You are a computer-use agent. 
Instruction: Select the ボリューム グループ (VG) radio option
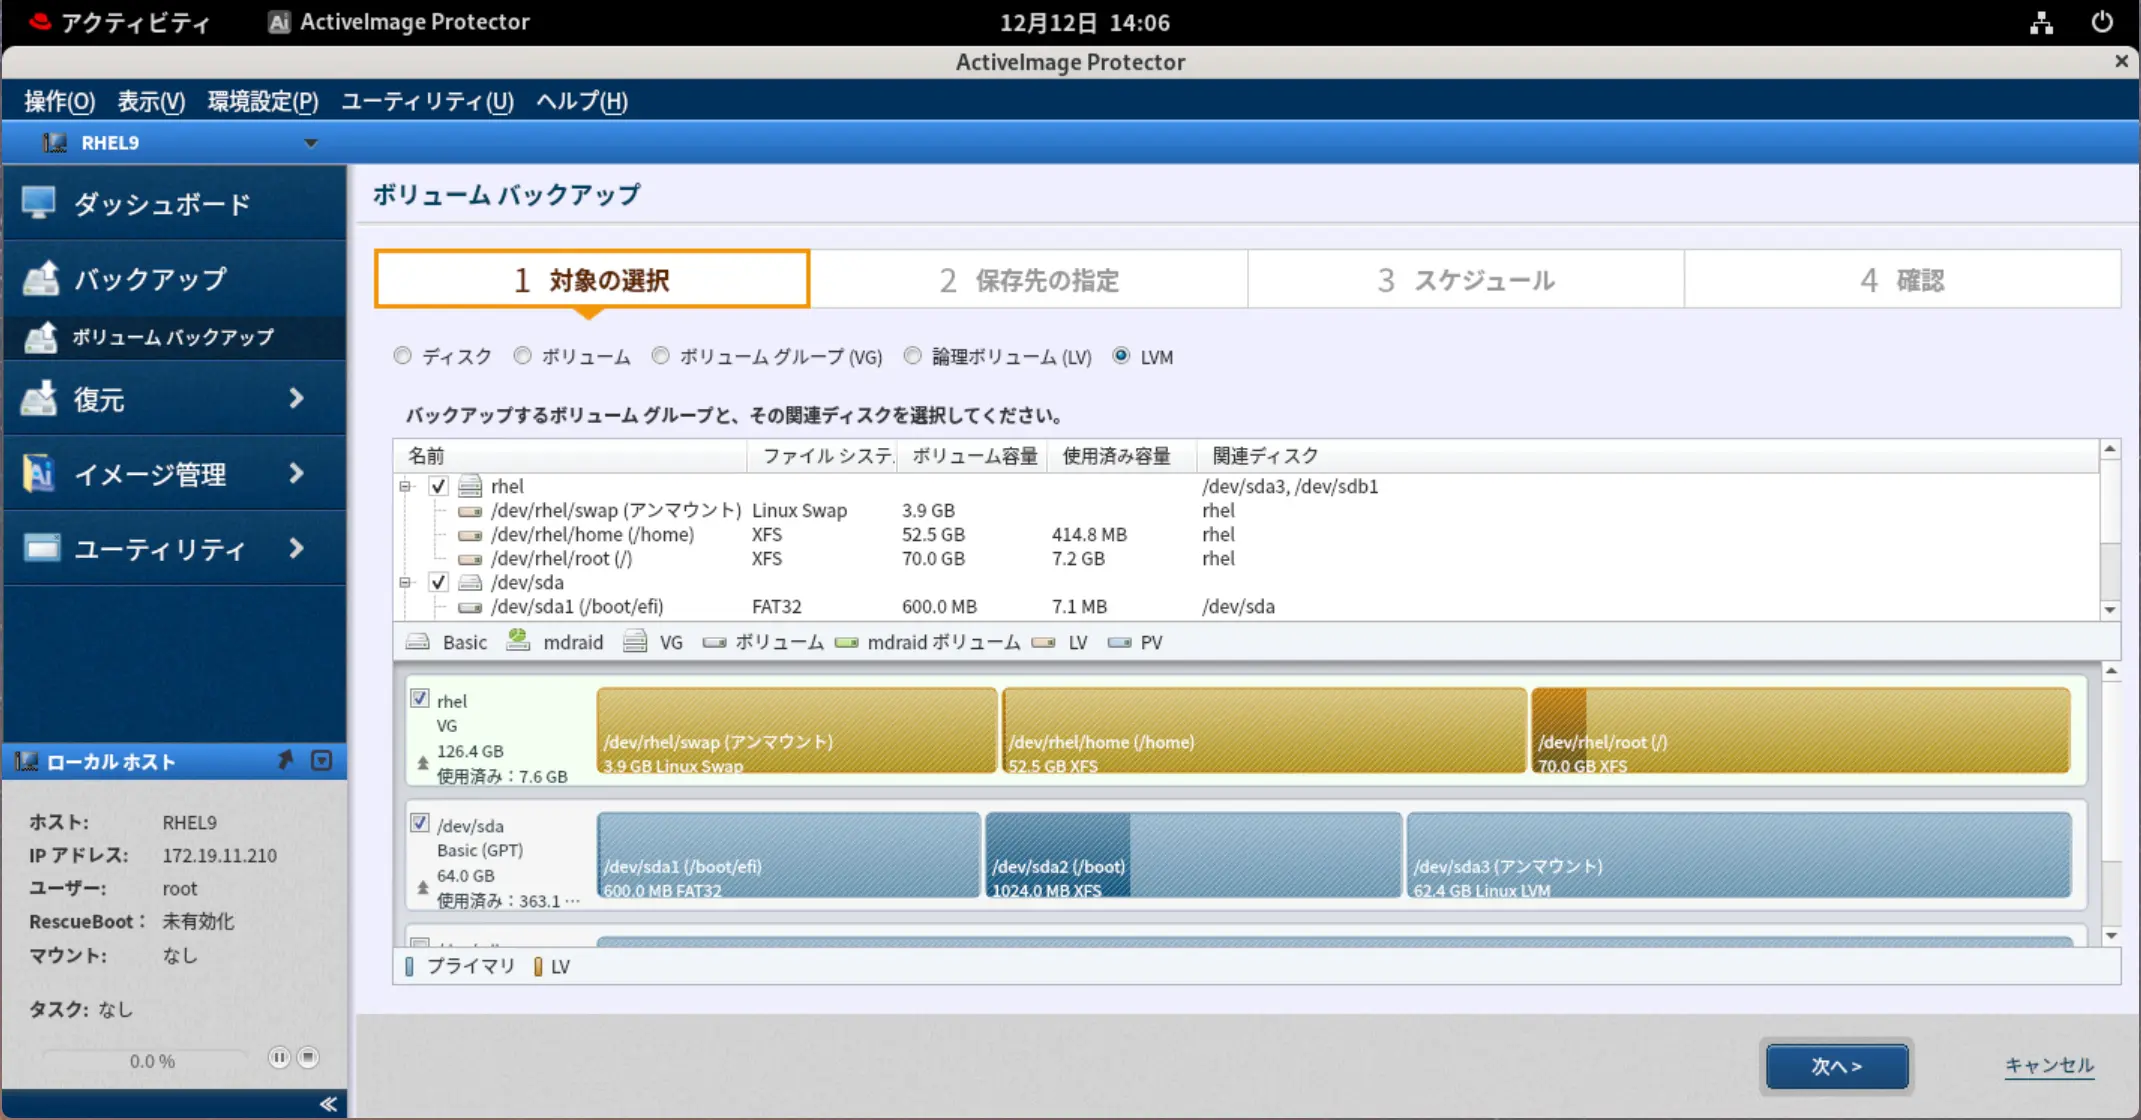(660, 356)
